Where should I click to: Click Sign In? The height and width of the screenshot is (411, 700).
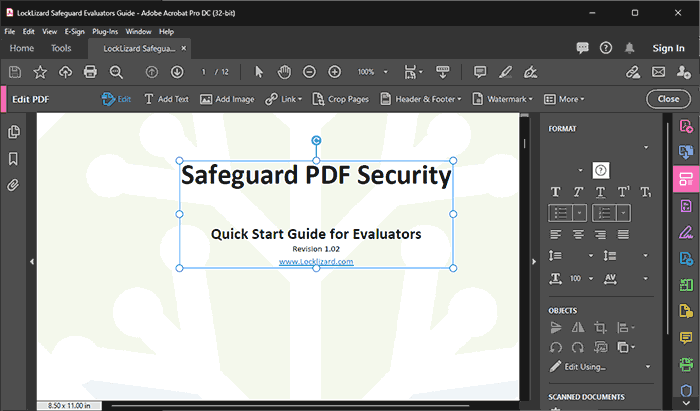pyautogui.click(x=668, y=48)
